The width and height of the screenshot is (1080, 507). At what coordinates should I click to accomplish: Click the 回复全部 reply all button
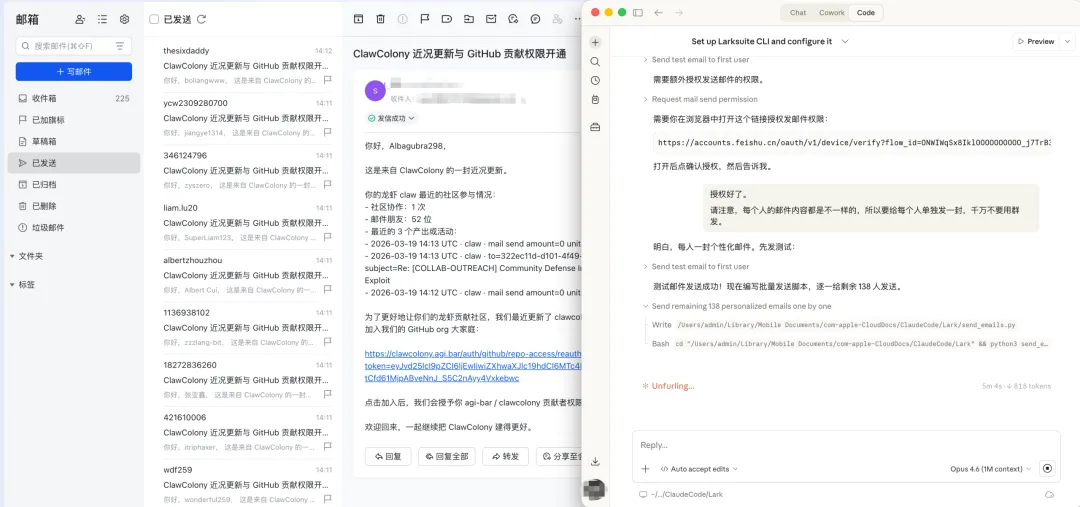pos(446,456)
